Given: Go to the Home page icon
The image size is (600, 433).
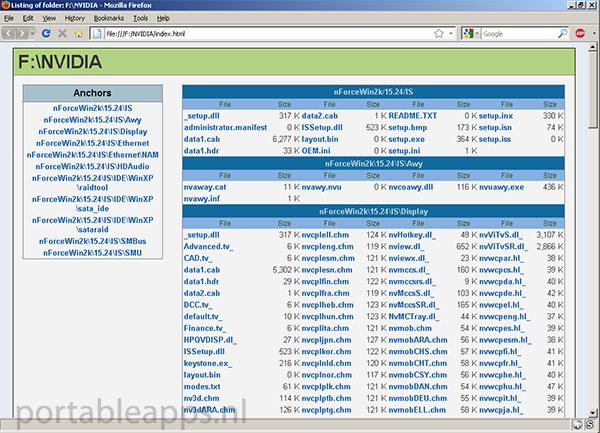Looking at the screenshot, I should tap(78, 34).
